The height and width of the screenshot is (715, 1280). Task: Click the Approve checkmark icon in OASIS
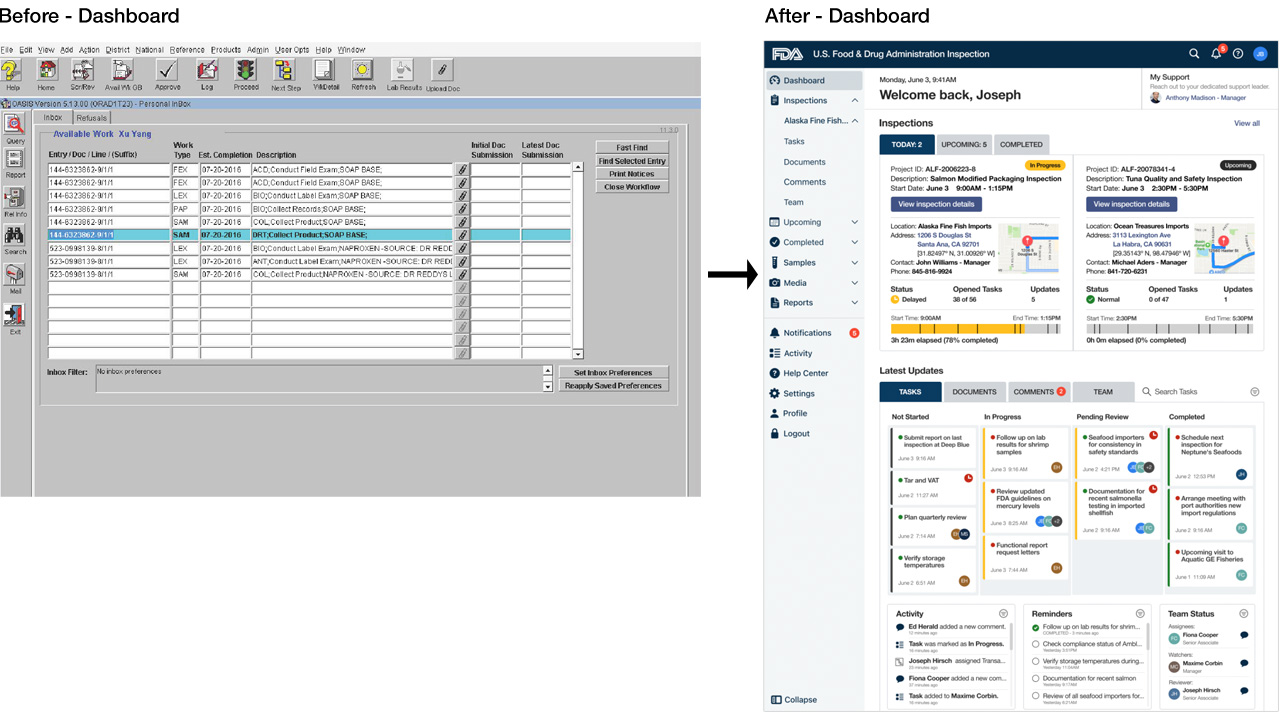pyautogui.click(x=167, y=69)
